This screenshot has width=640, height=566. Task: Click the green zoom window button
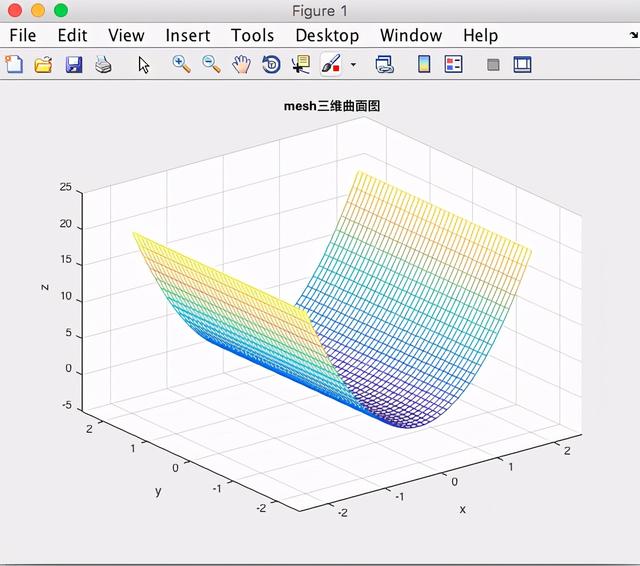tap(61, 10)
